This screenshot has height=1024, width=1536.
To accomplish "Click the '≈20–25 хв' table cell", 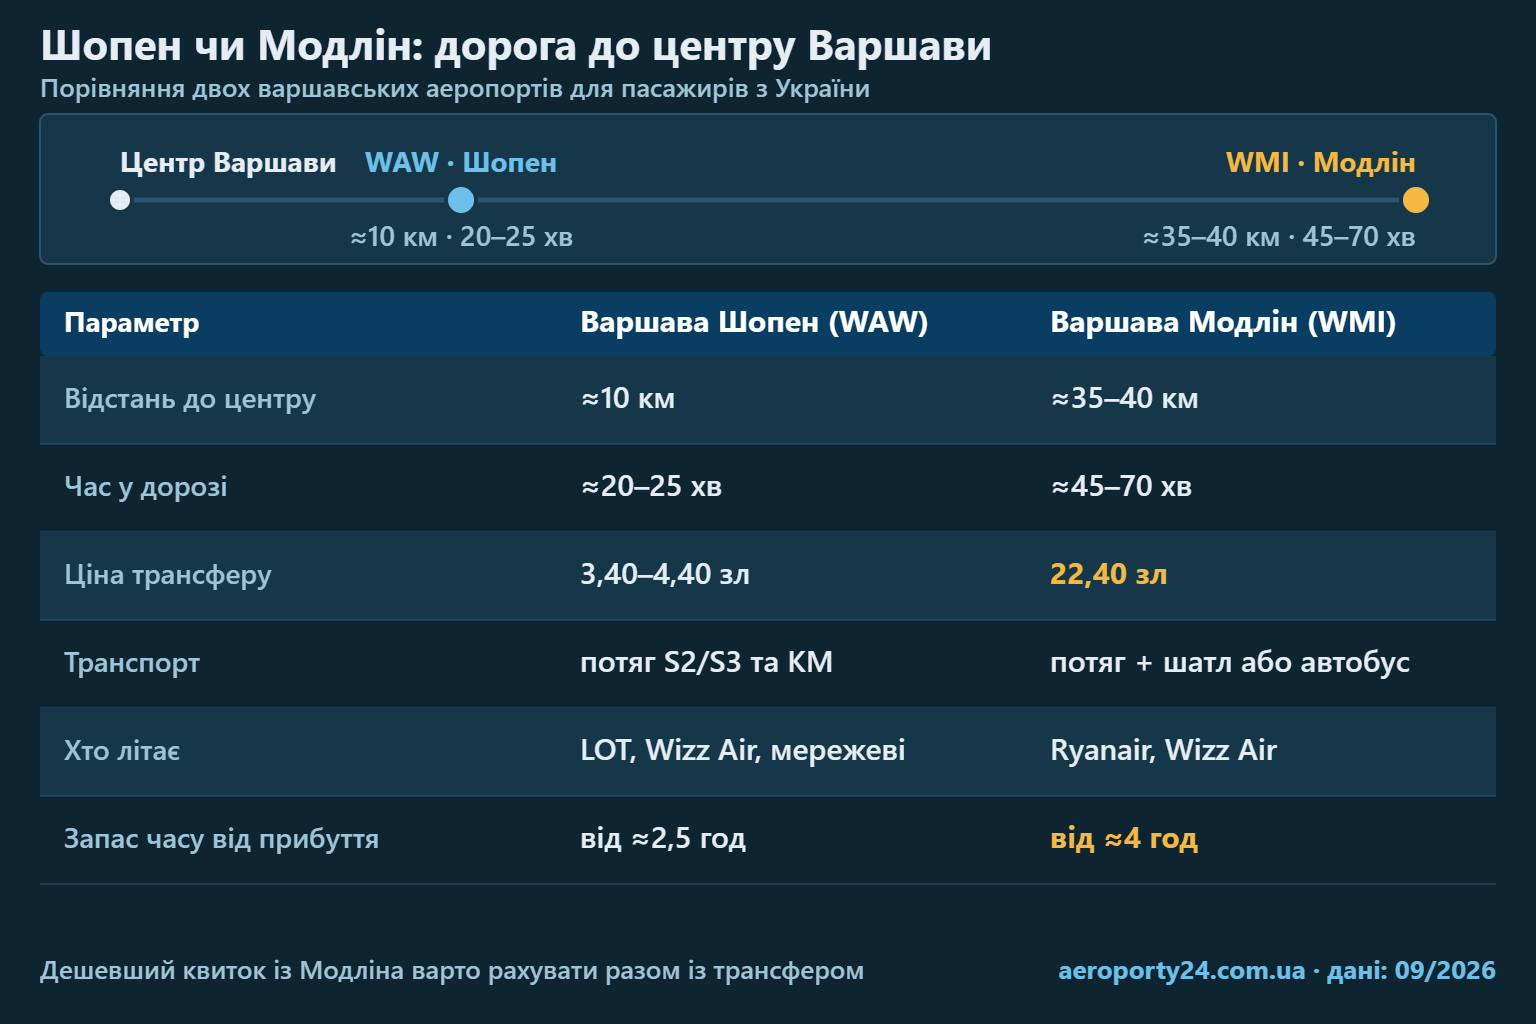I will (651, 487).
